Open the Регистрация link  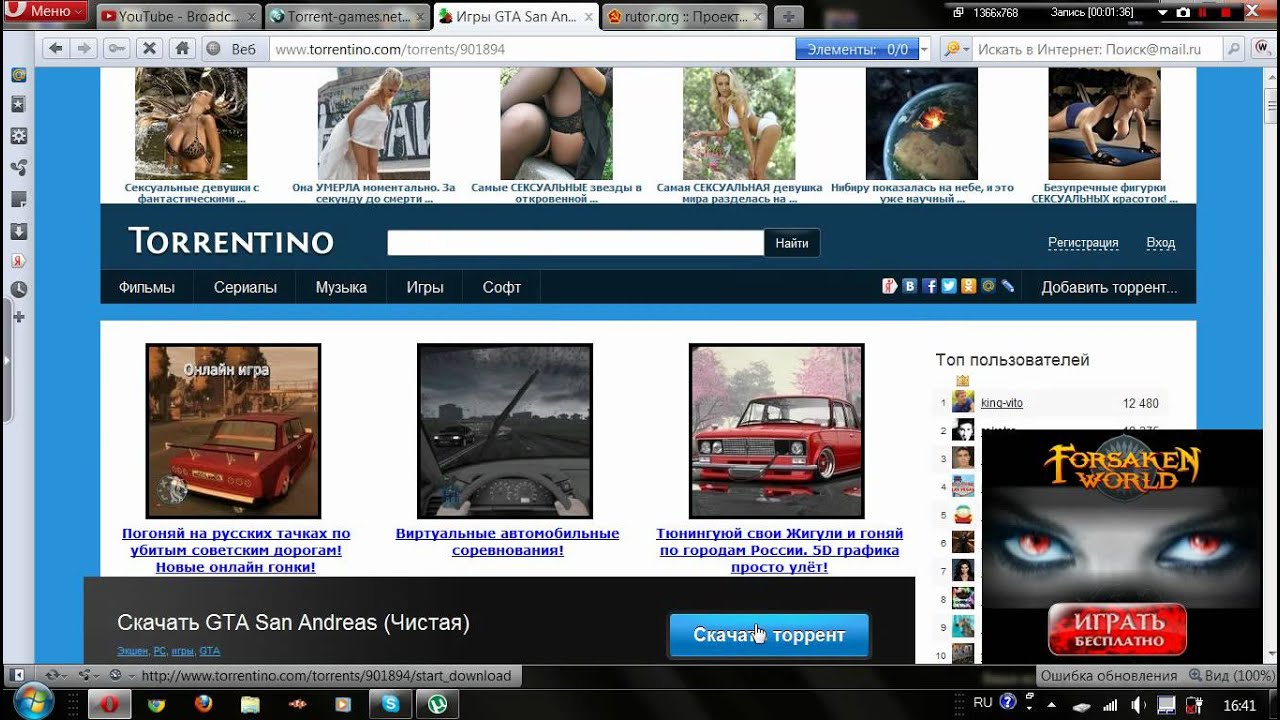1083,243
